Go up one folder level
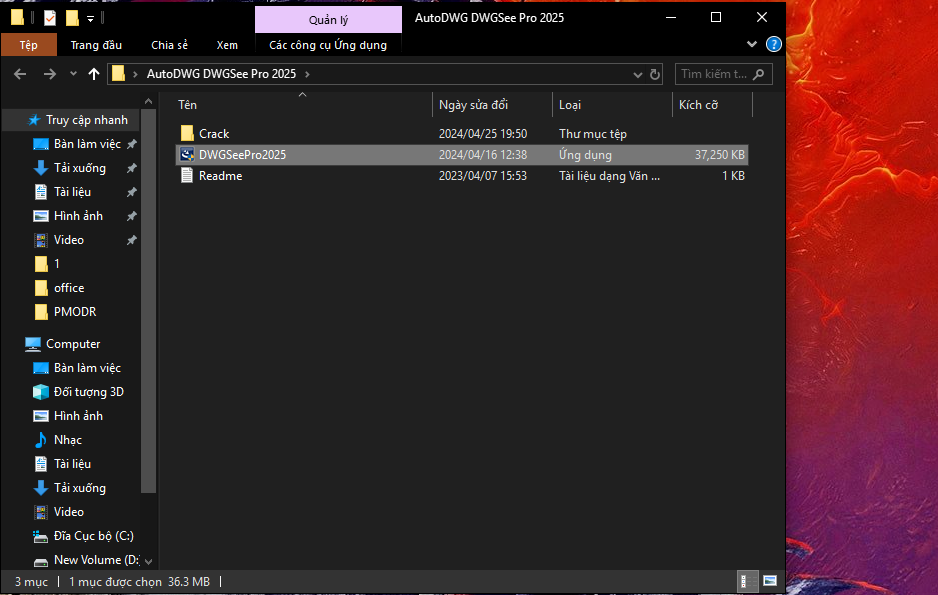 [x=94, y=74]
